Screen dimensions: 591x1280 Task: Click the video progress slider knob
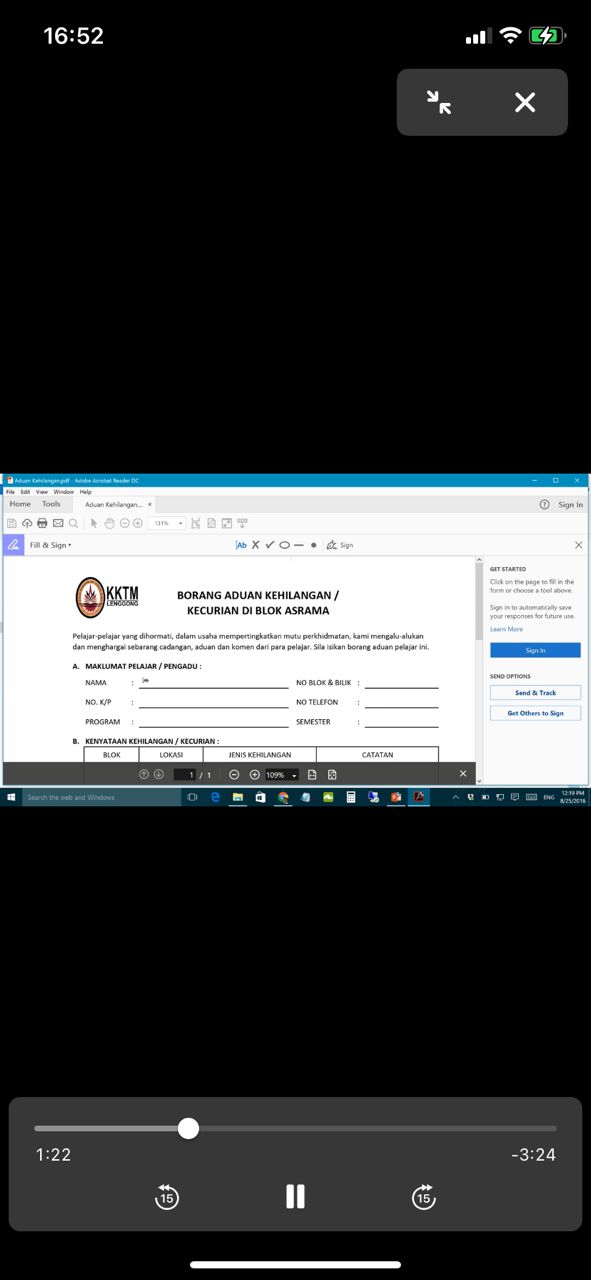(x=188, y=1129)
